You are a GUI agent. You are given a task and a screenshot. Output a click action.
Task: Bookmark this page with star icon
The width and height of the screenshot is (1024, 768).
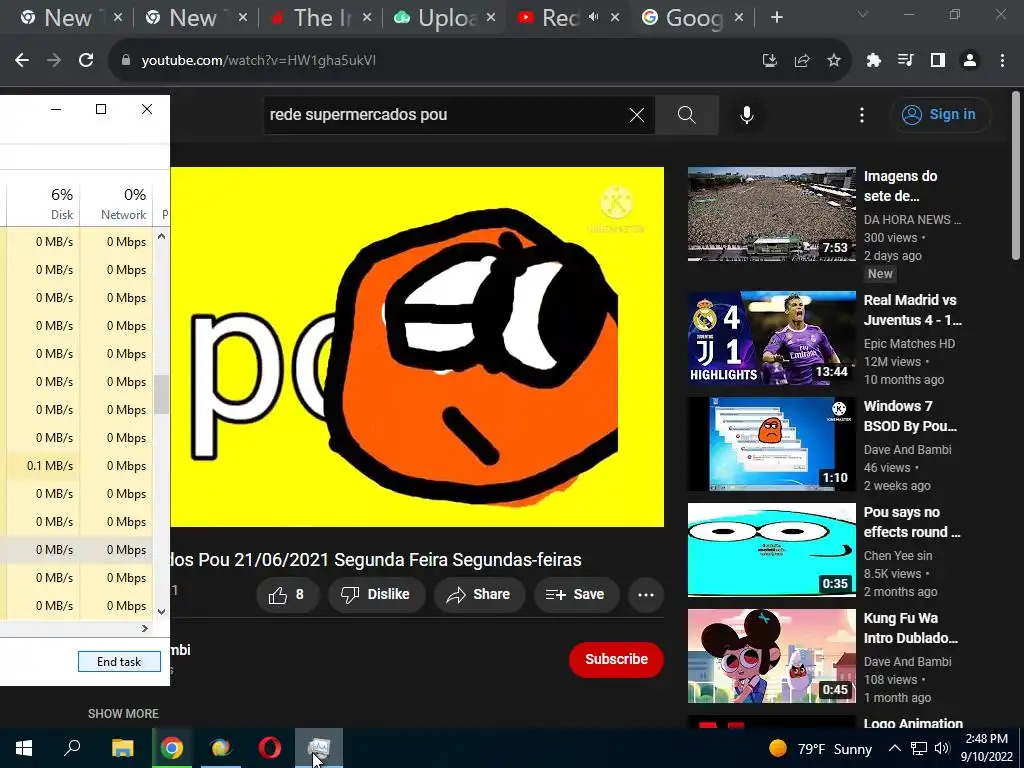pyautogui.click(x=834, y=61)
